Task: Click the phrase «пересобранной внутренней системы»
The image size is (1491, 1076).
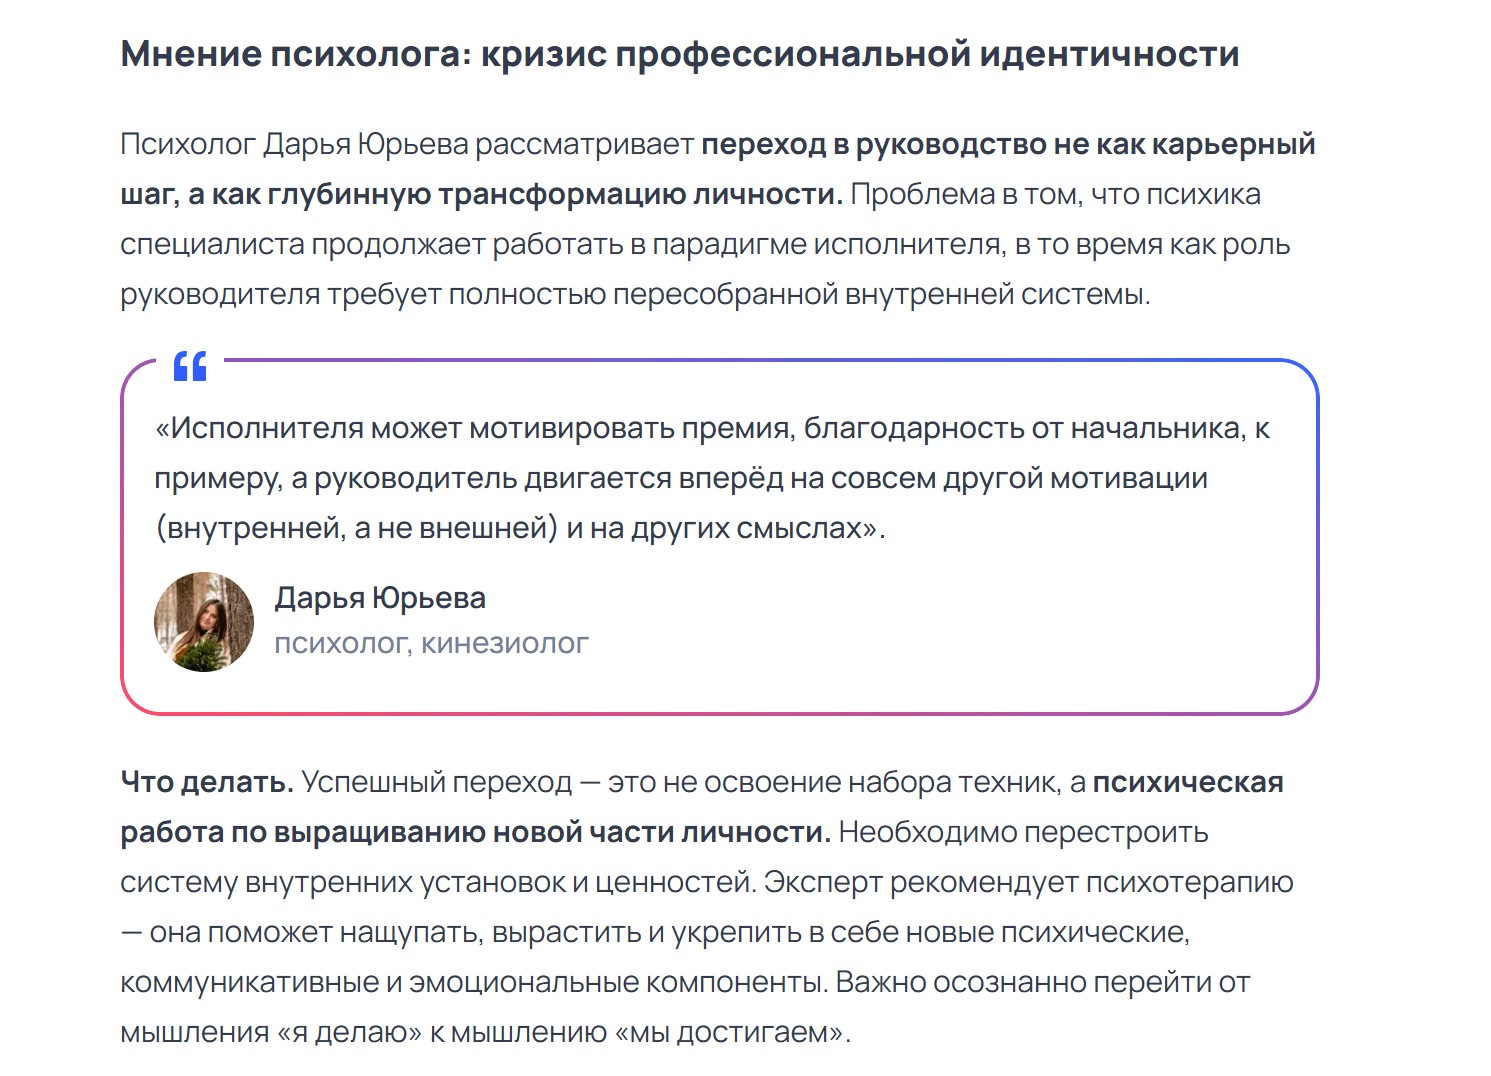Action: [878, 294]
